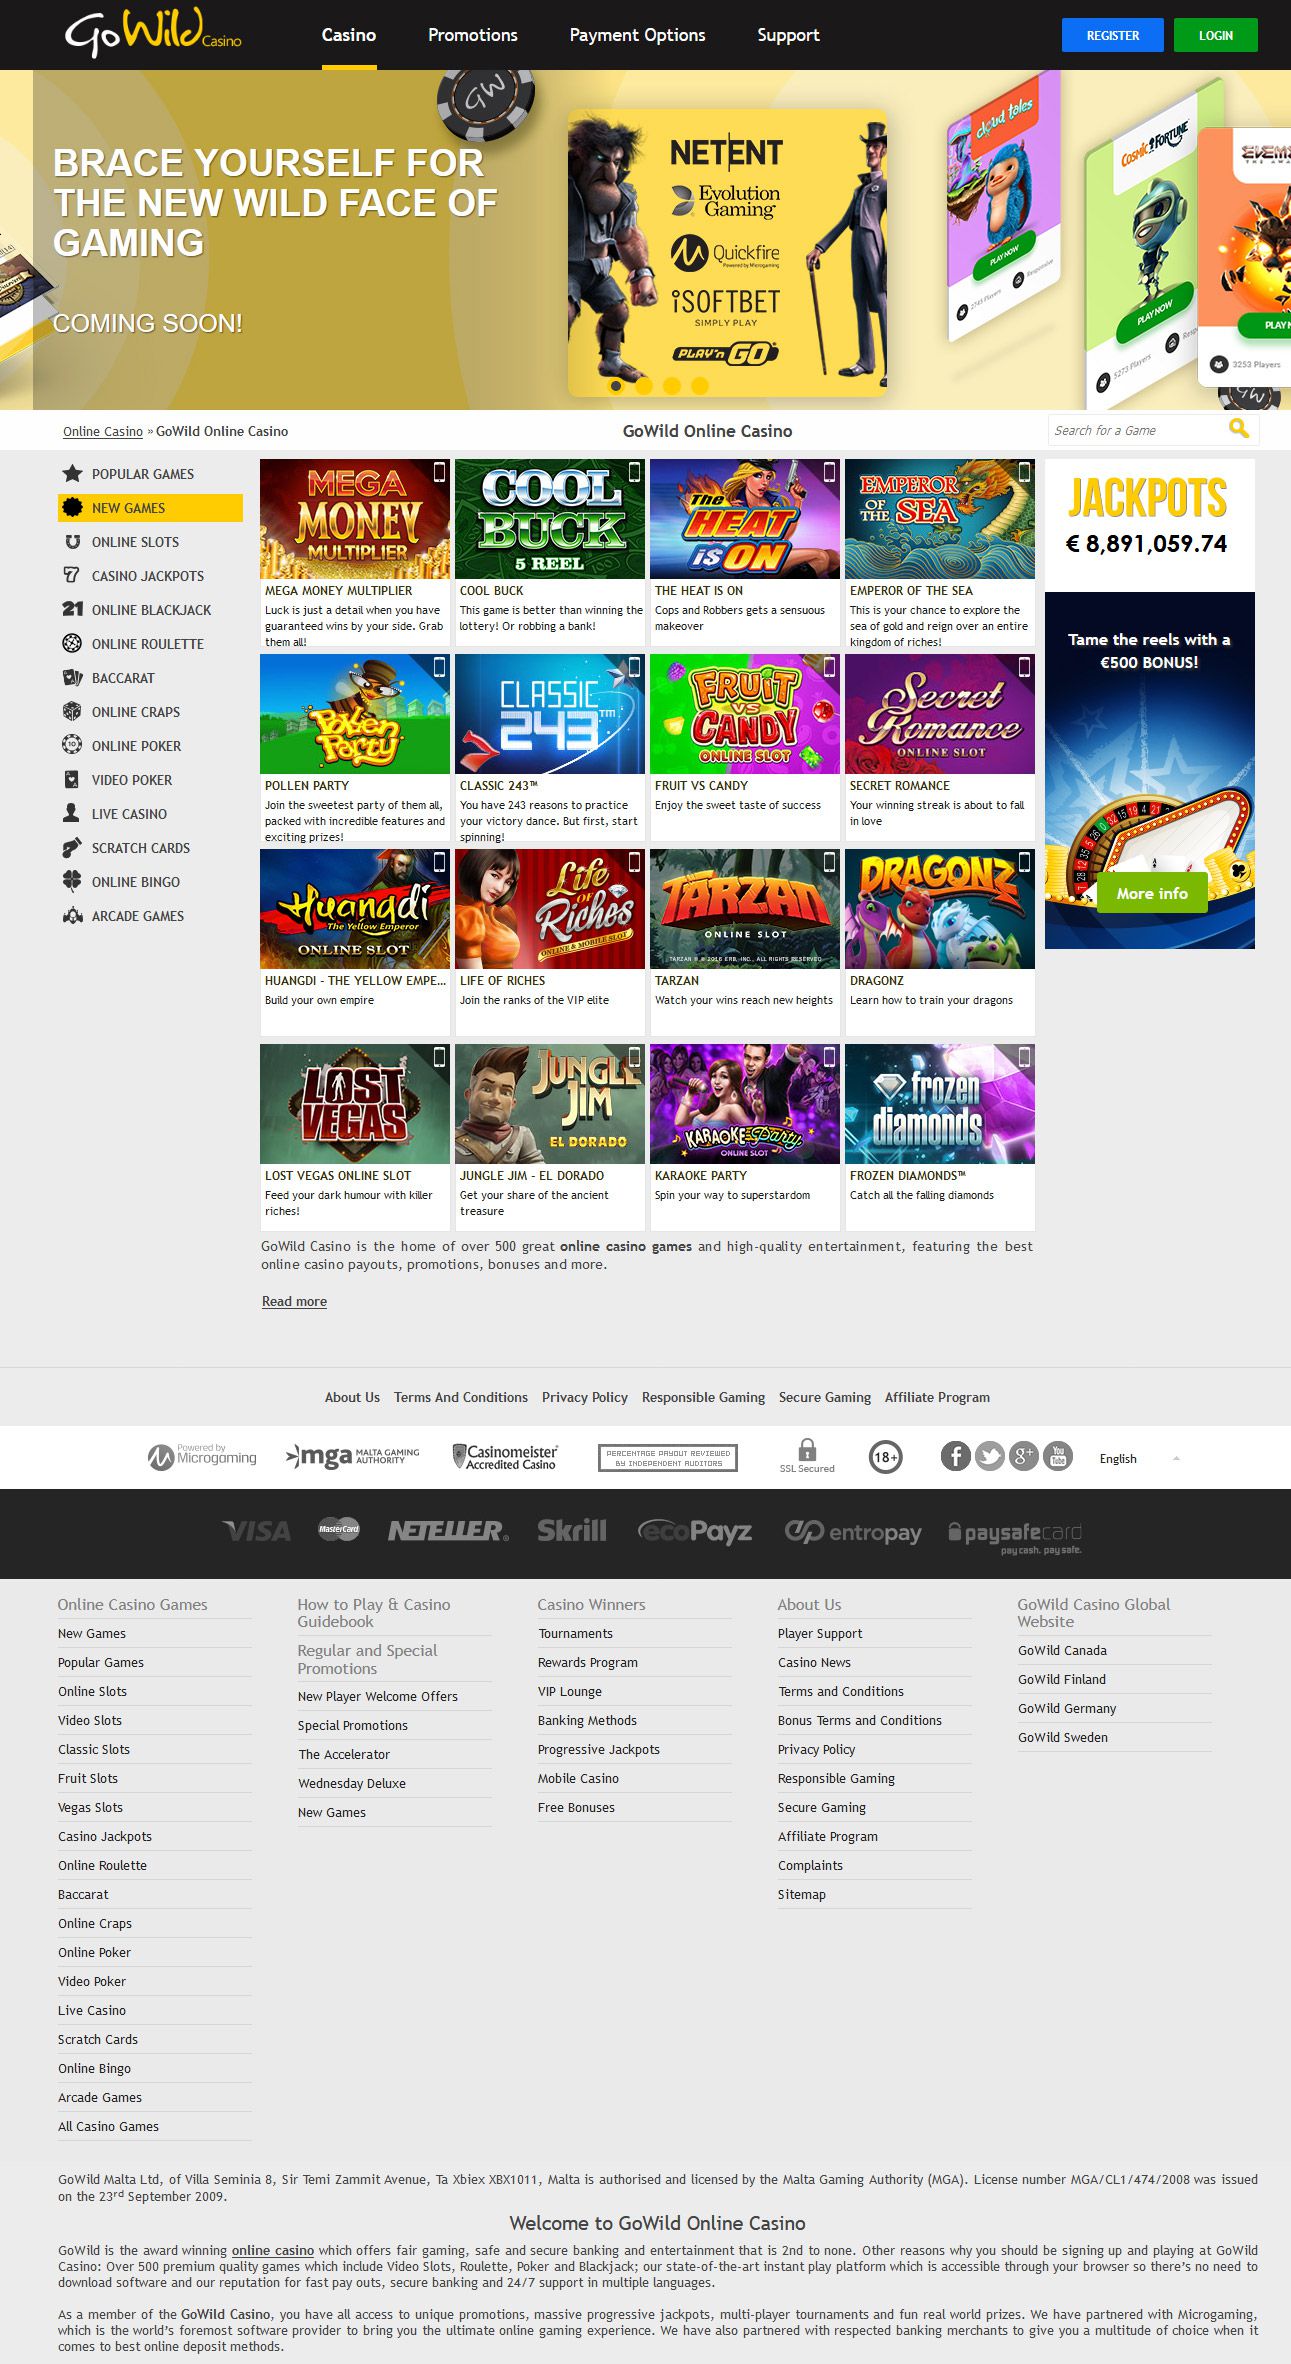Open the Affiliate Program link in footer bar

[937, 1397]
